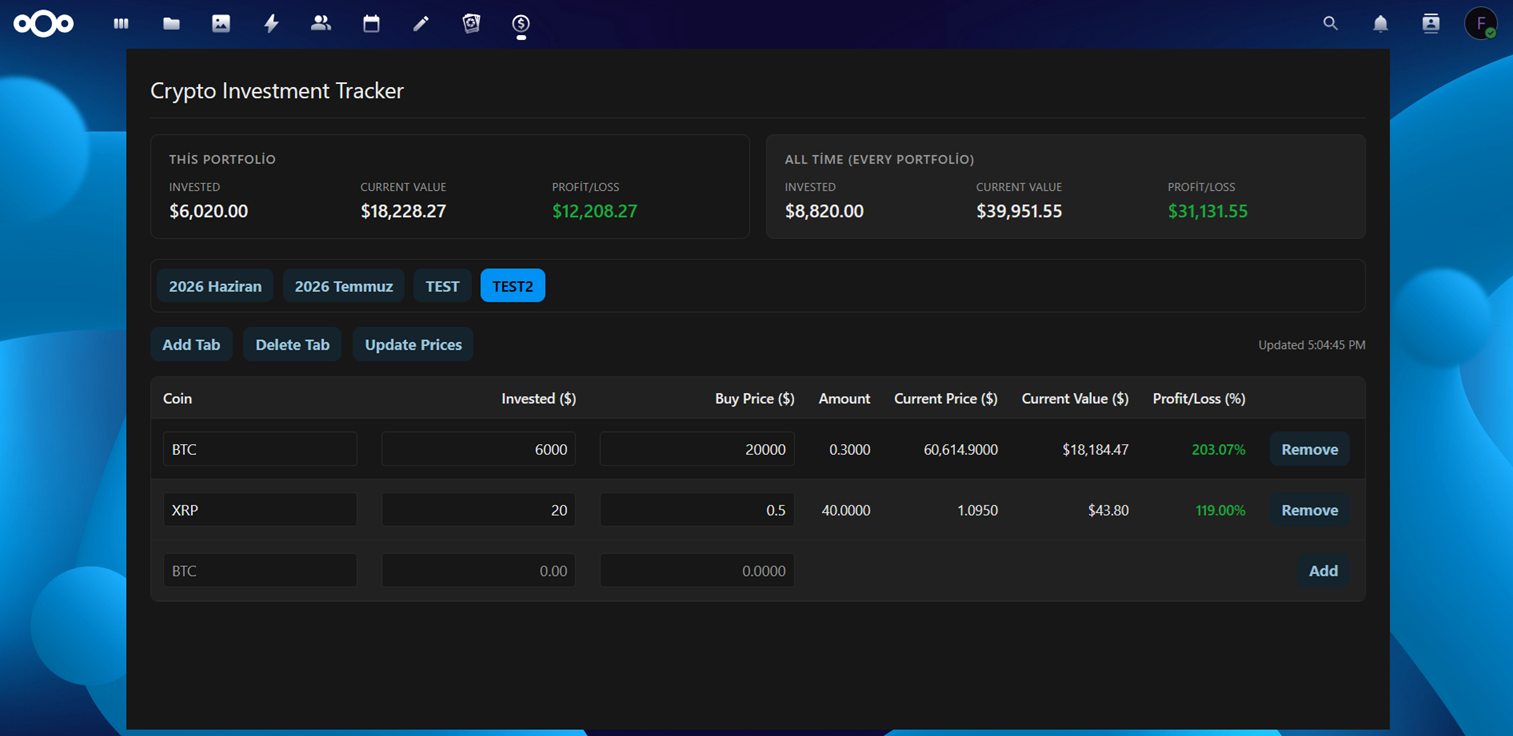1513x736 pixels.
Task: Click this portfolio profit $12,208.27
Action: click(594, 211)
